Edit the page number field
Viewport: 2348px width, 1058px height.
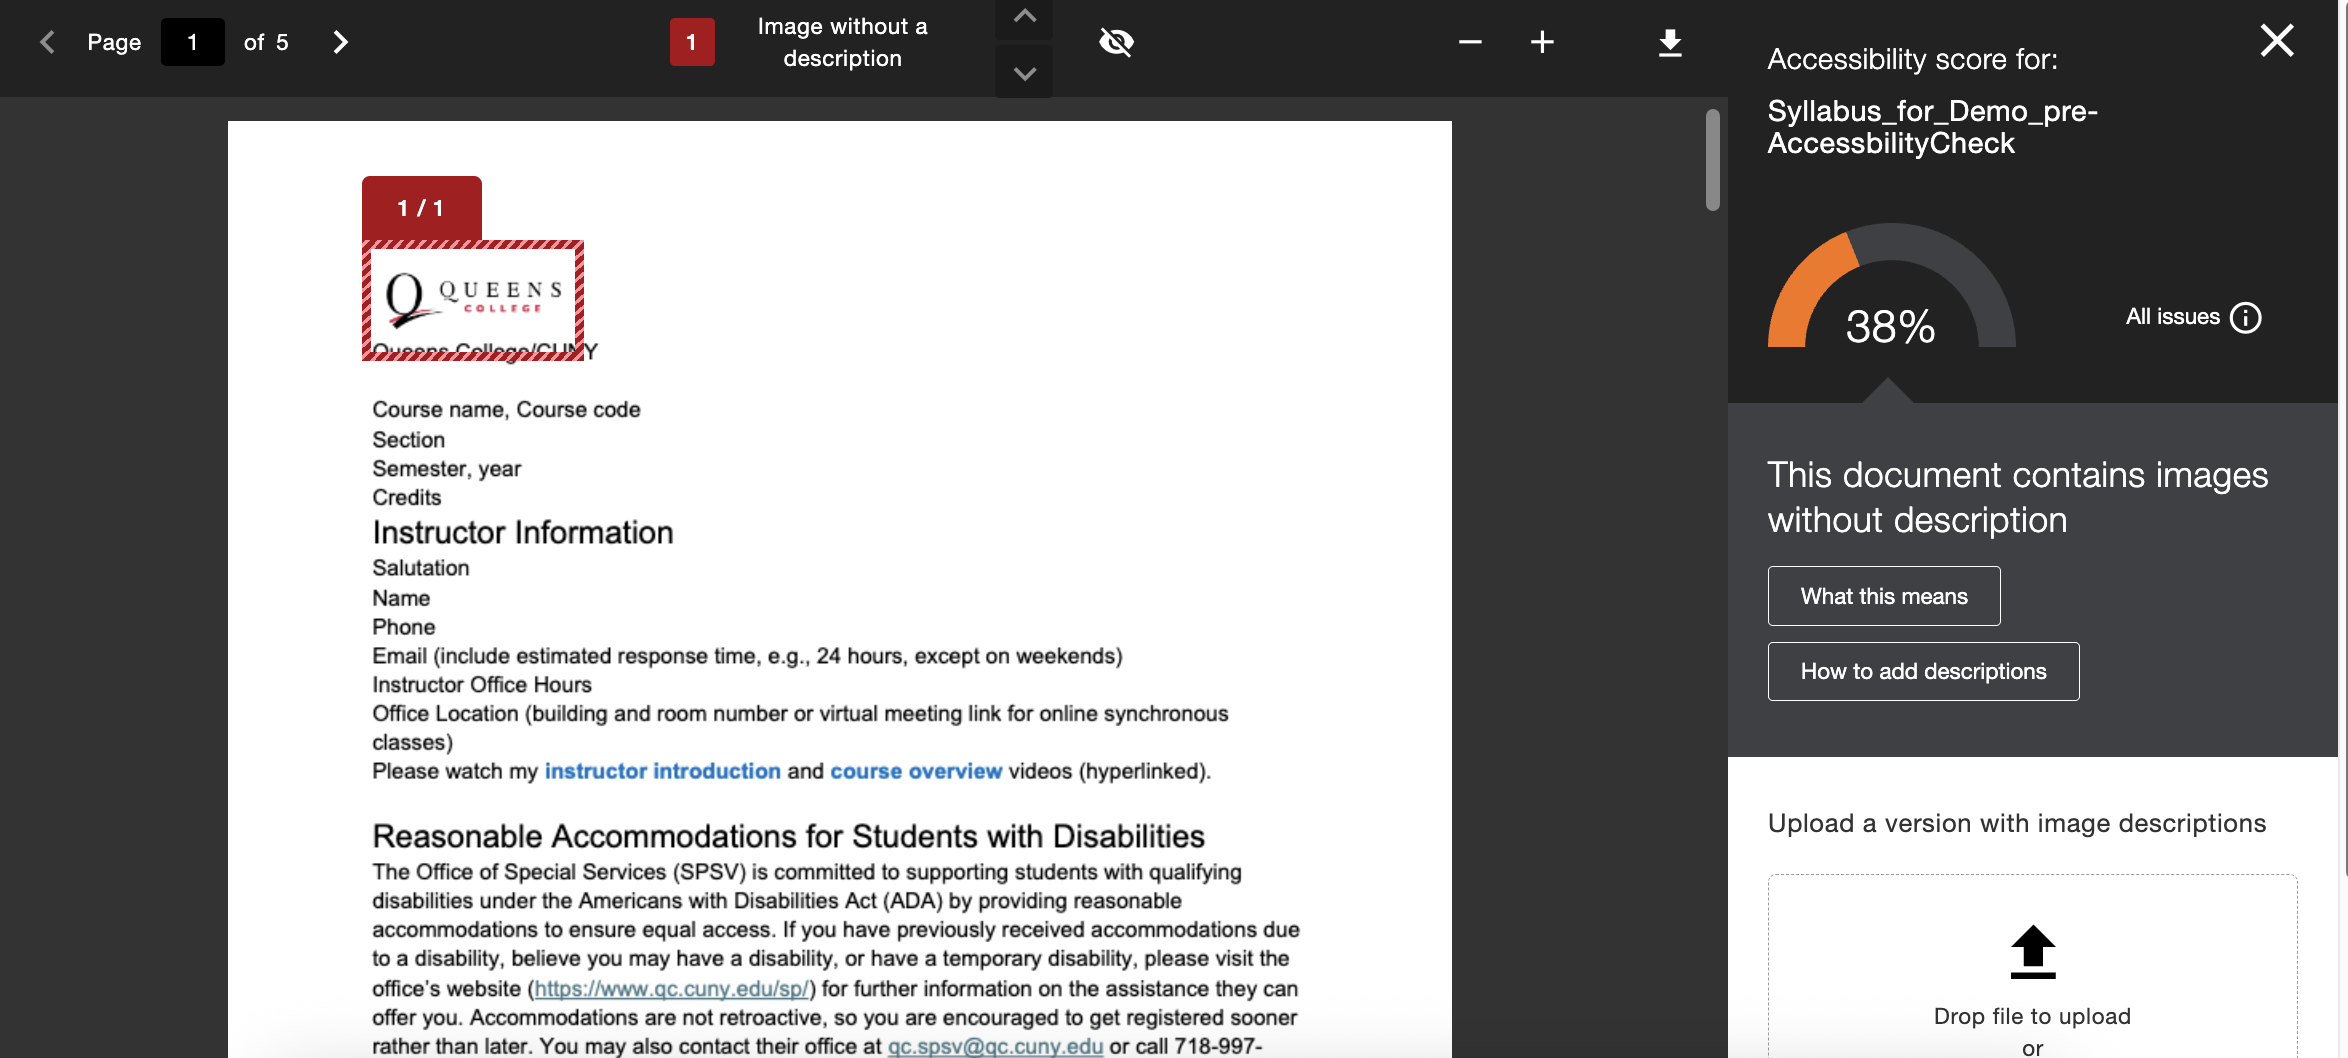(x=192, y=42)
